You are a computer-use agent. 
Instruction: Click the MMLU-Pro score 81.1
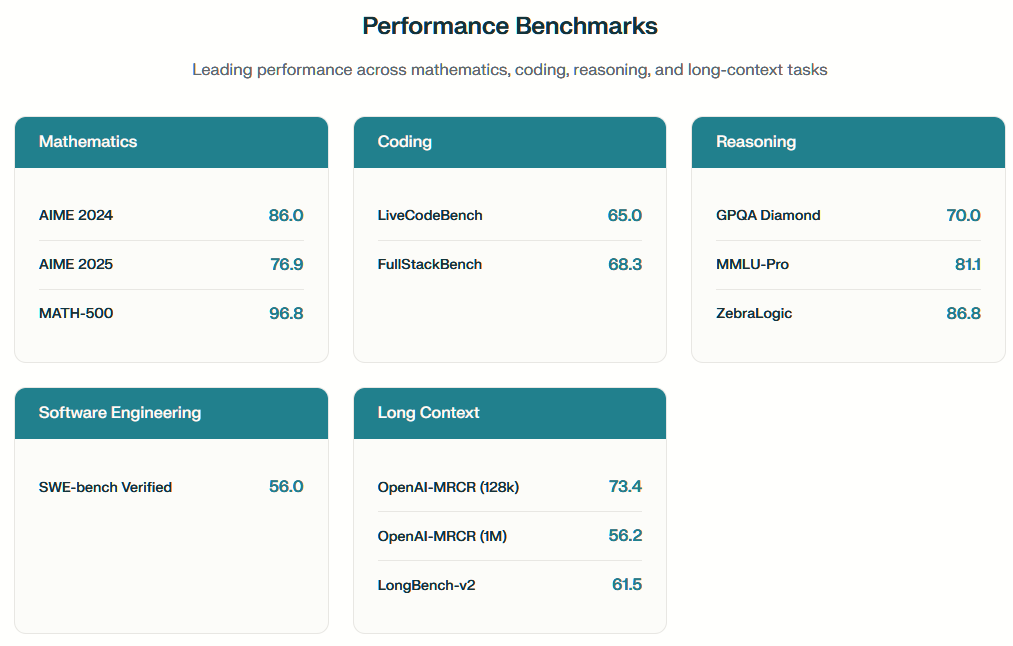[x=968, y=264]
